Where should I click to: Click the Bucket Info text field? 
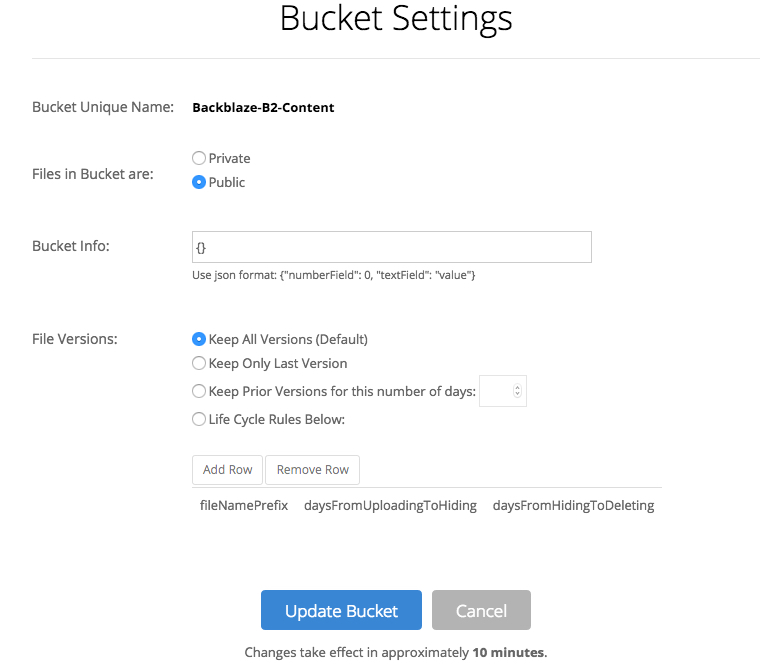pyautogui.click(x=392, y=247)
